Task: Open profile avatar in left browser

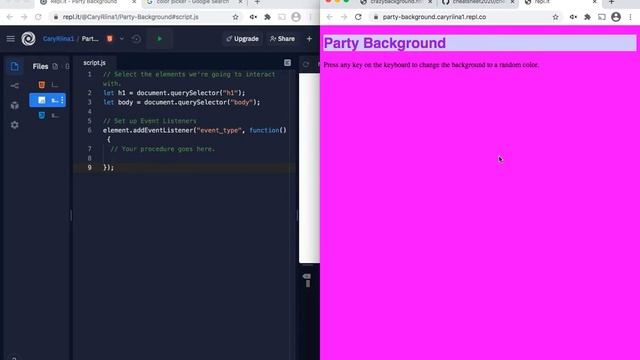Action: [x=296, y=17]
